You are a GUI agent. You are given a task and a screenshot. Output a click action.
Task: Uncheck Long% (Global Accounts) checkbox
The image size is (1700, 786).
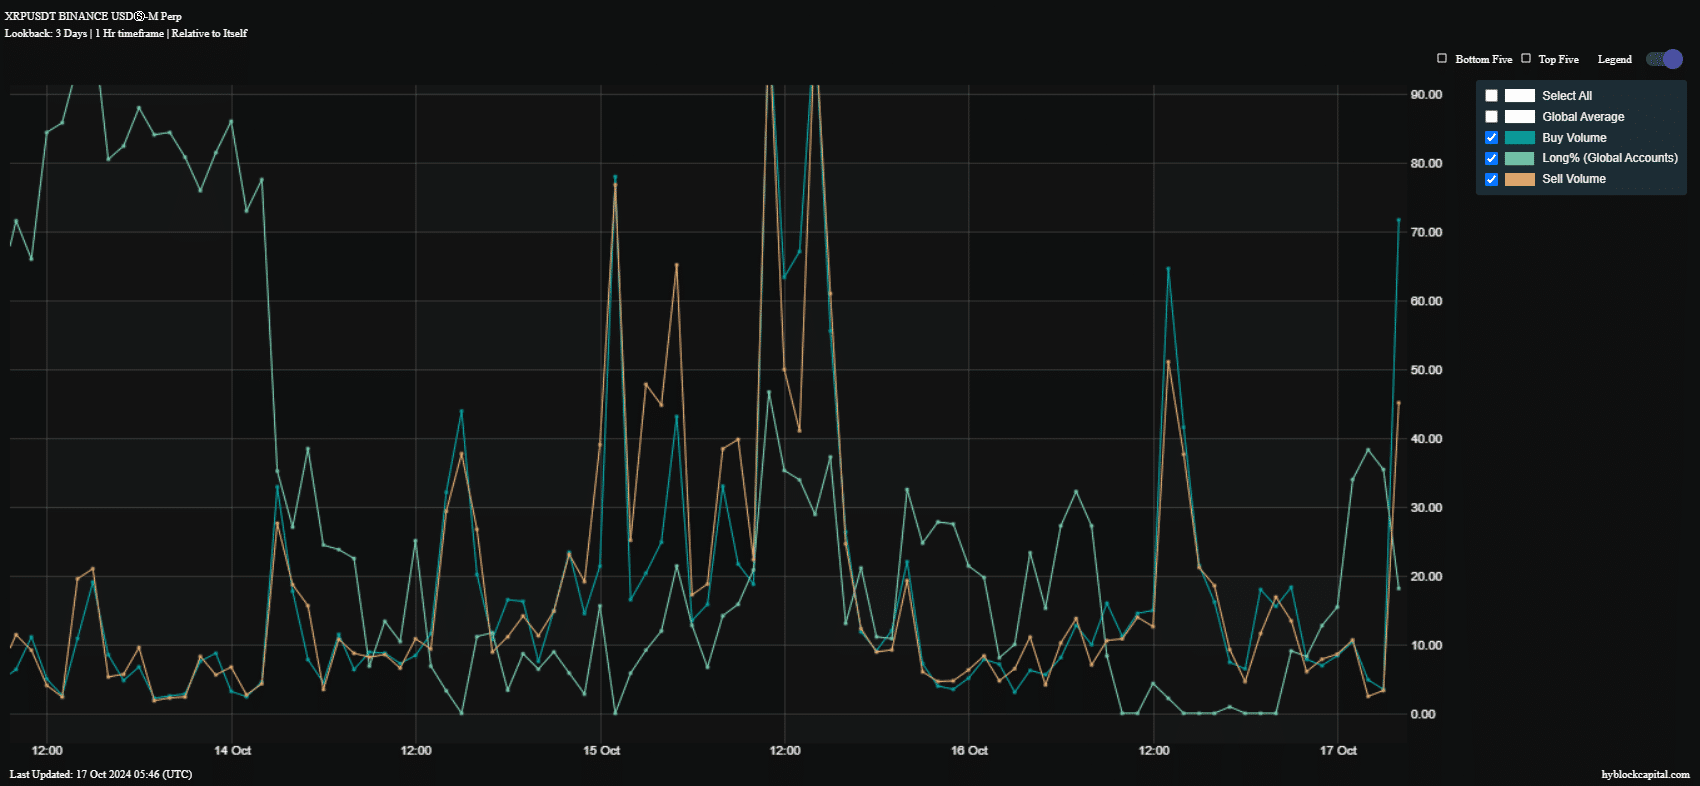[1491, 158]
